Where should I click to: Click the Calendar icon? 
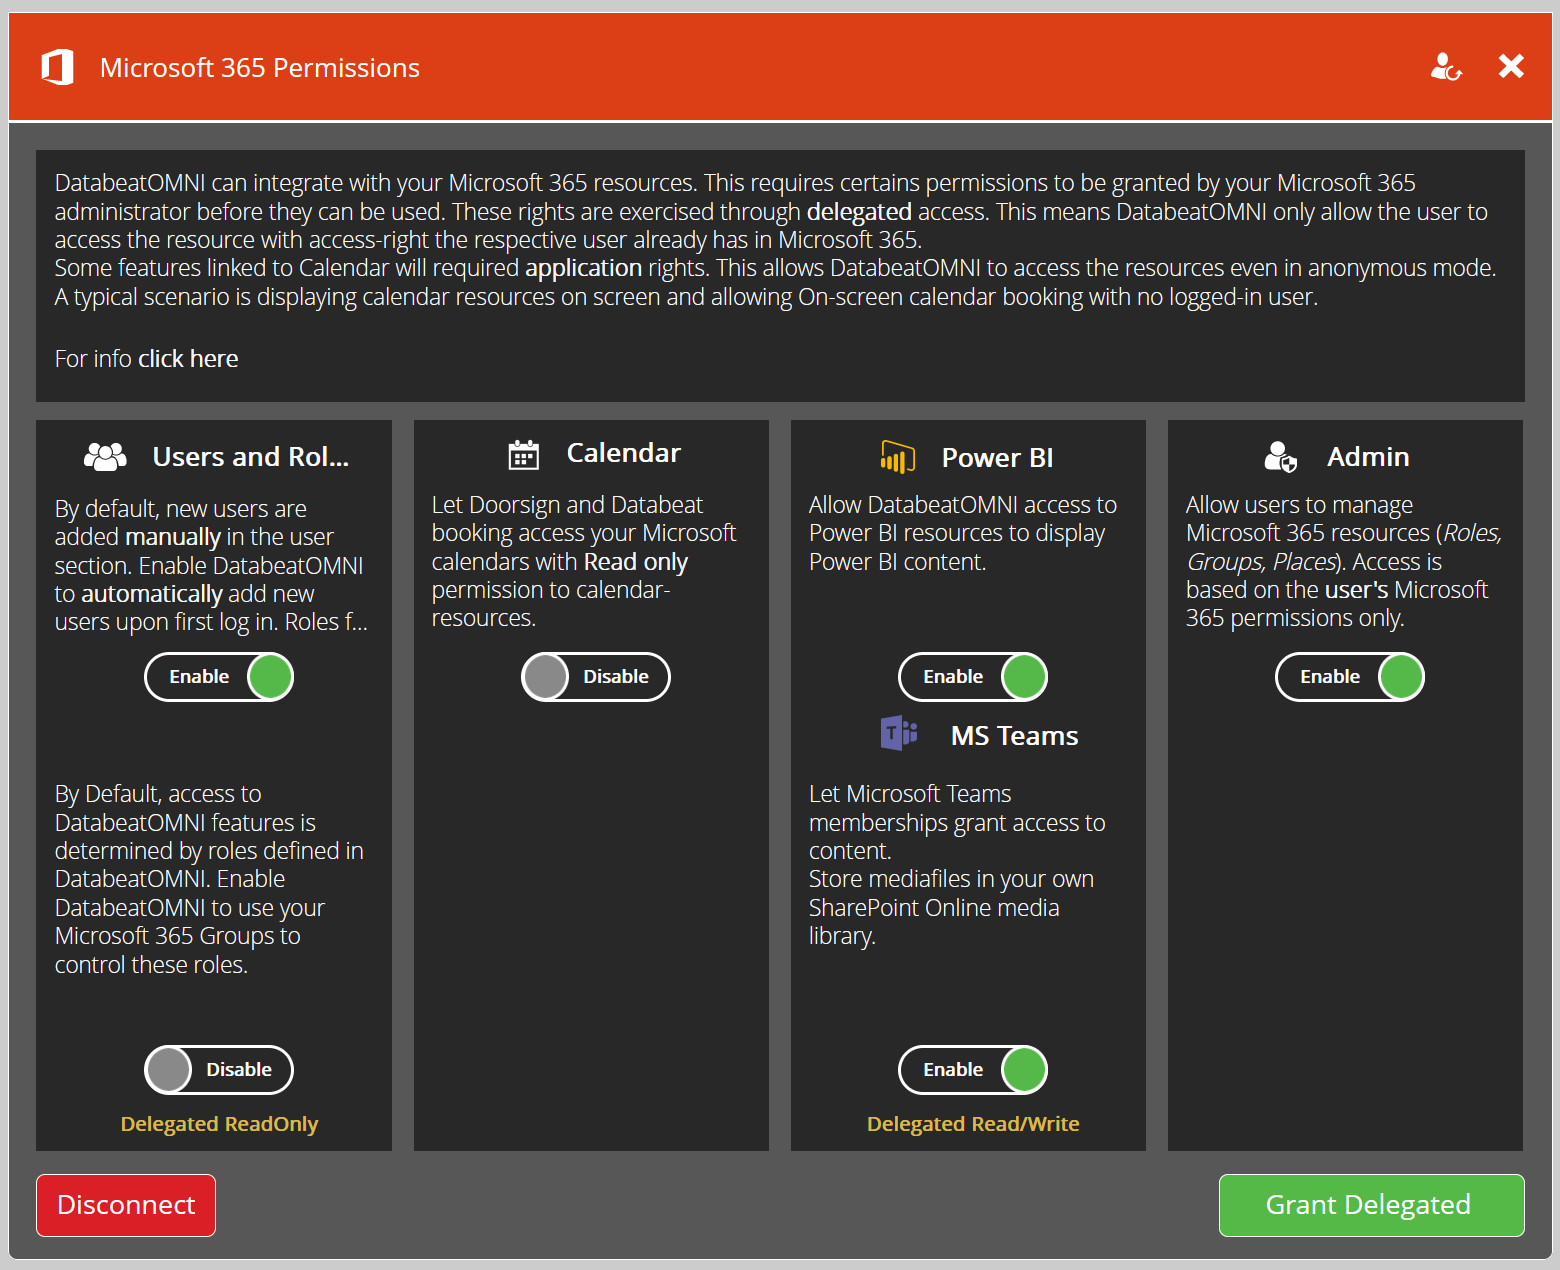[523, 454]
